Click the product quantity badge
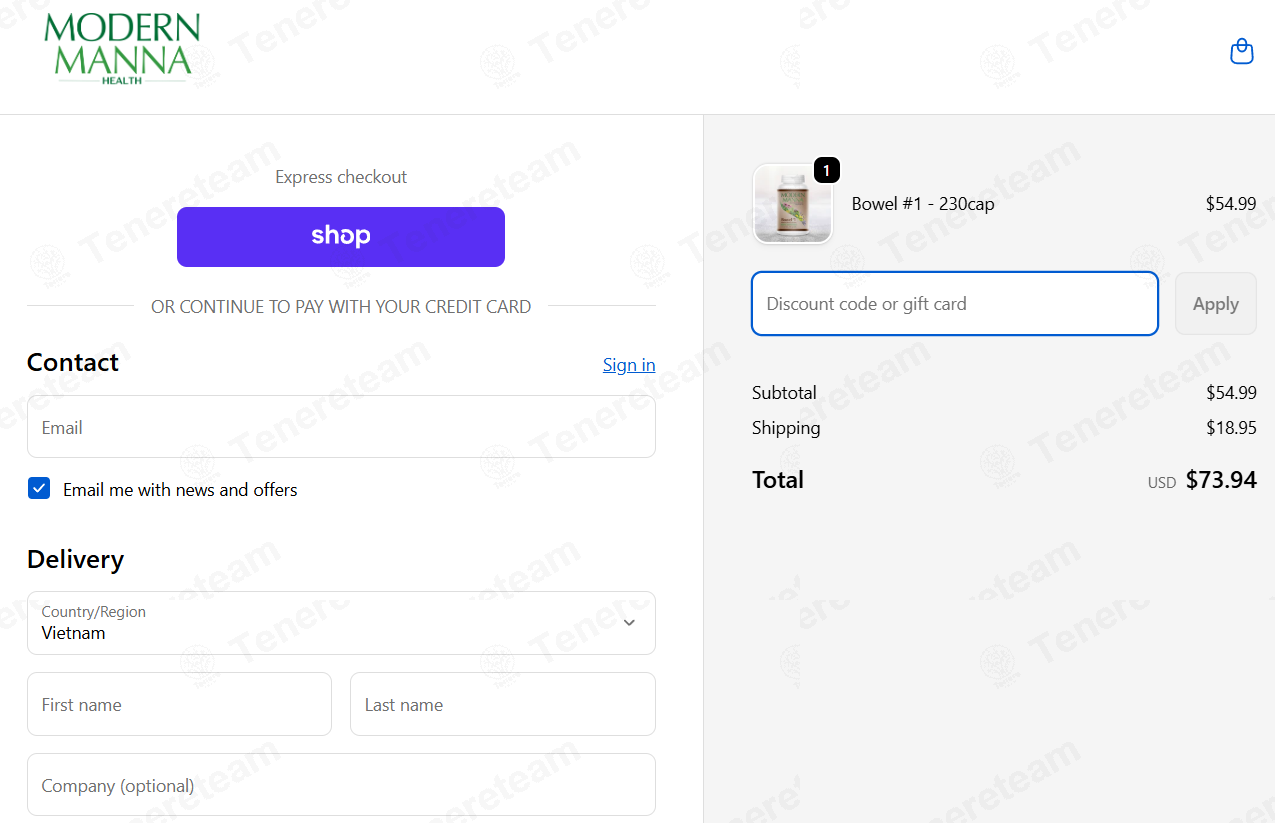The height and width of the screenshot is (823, 1275). click(x=826, y=171)
